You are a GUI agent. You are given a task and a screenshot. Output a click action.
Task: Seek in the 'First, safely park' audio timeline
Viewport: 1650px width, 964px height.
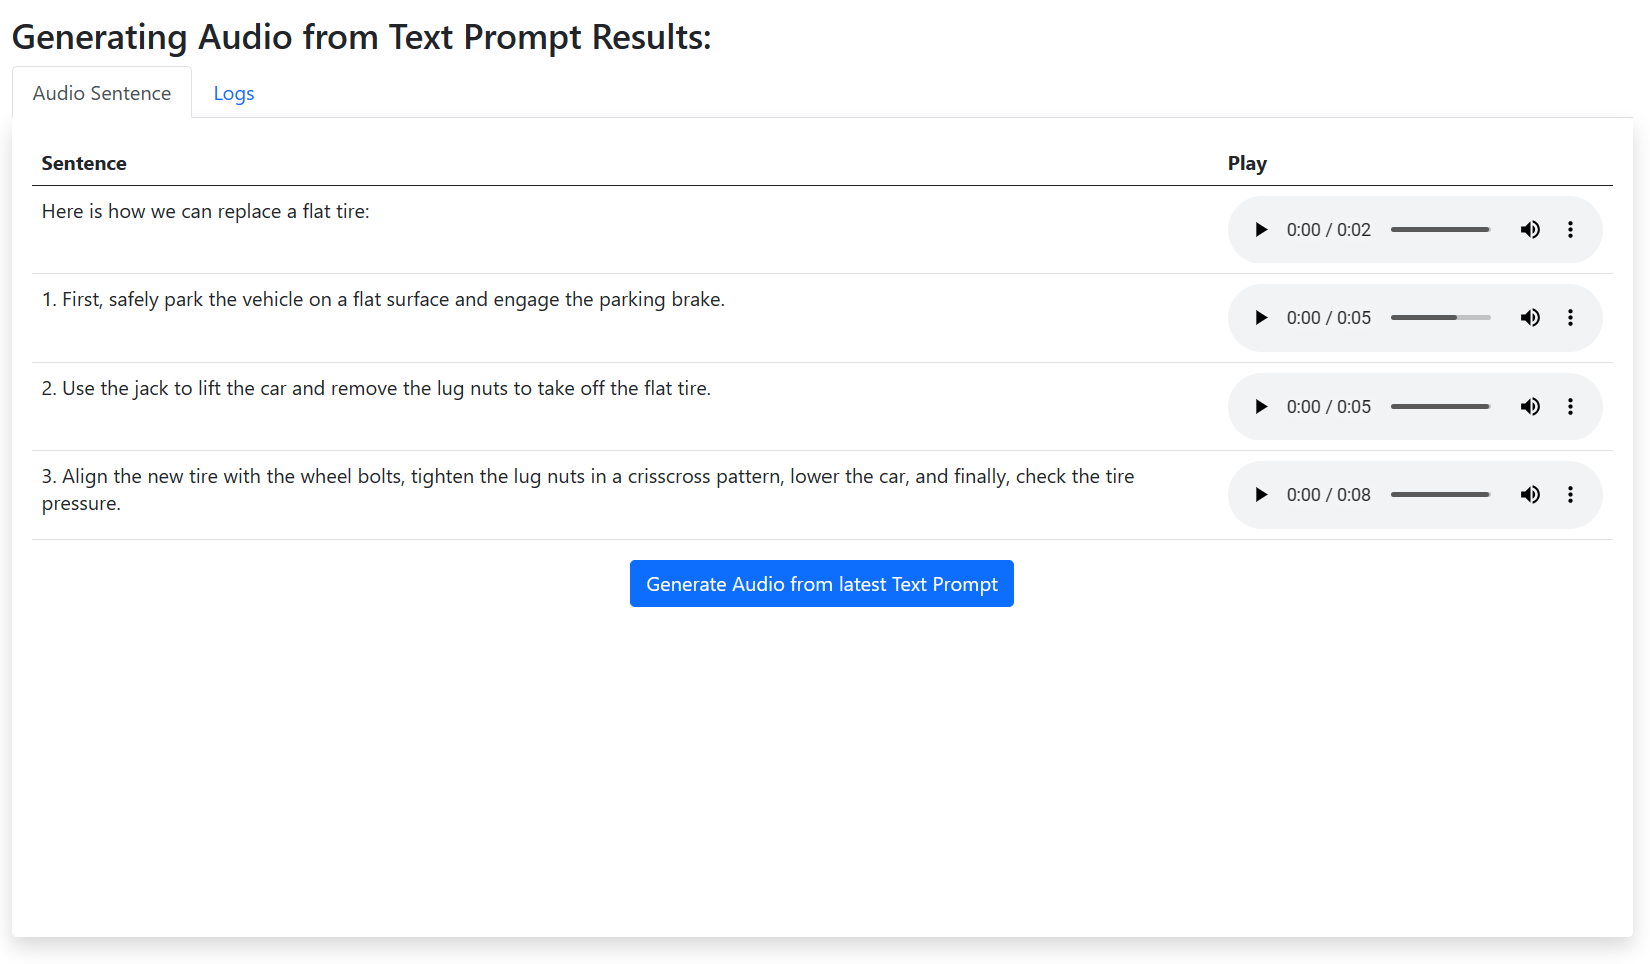point(1440,318)
